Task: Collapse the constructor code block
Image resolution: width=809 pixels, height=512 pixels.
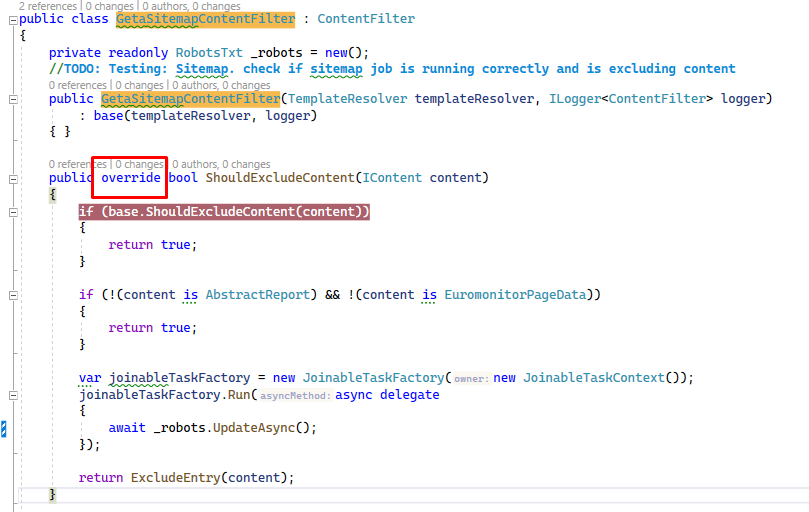Action: [11, 99]
